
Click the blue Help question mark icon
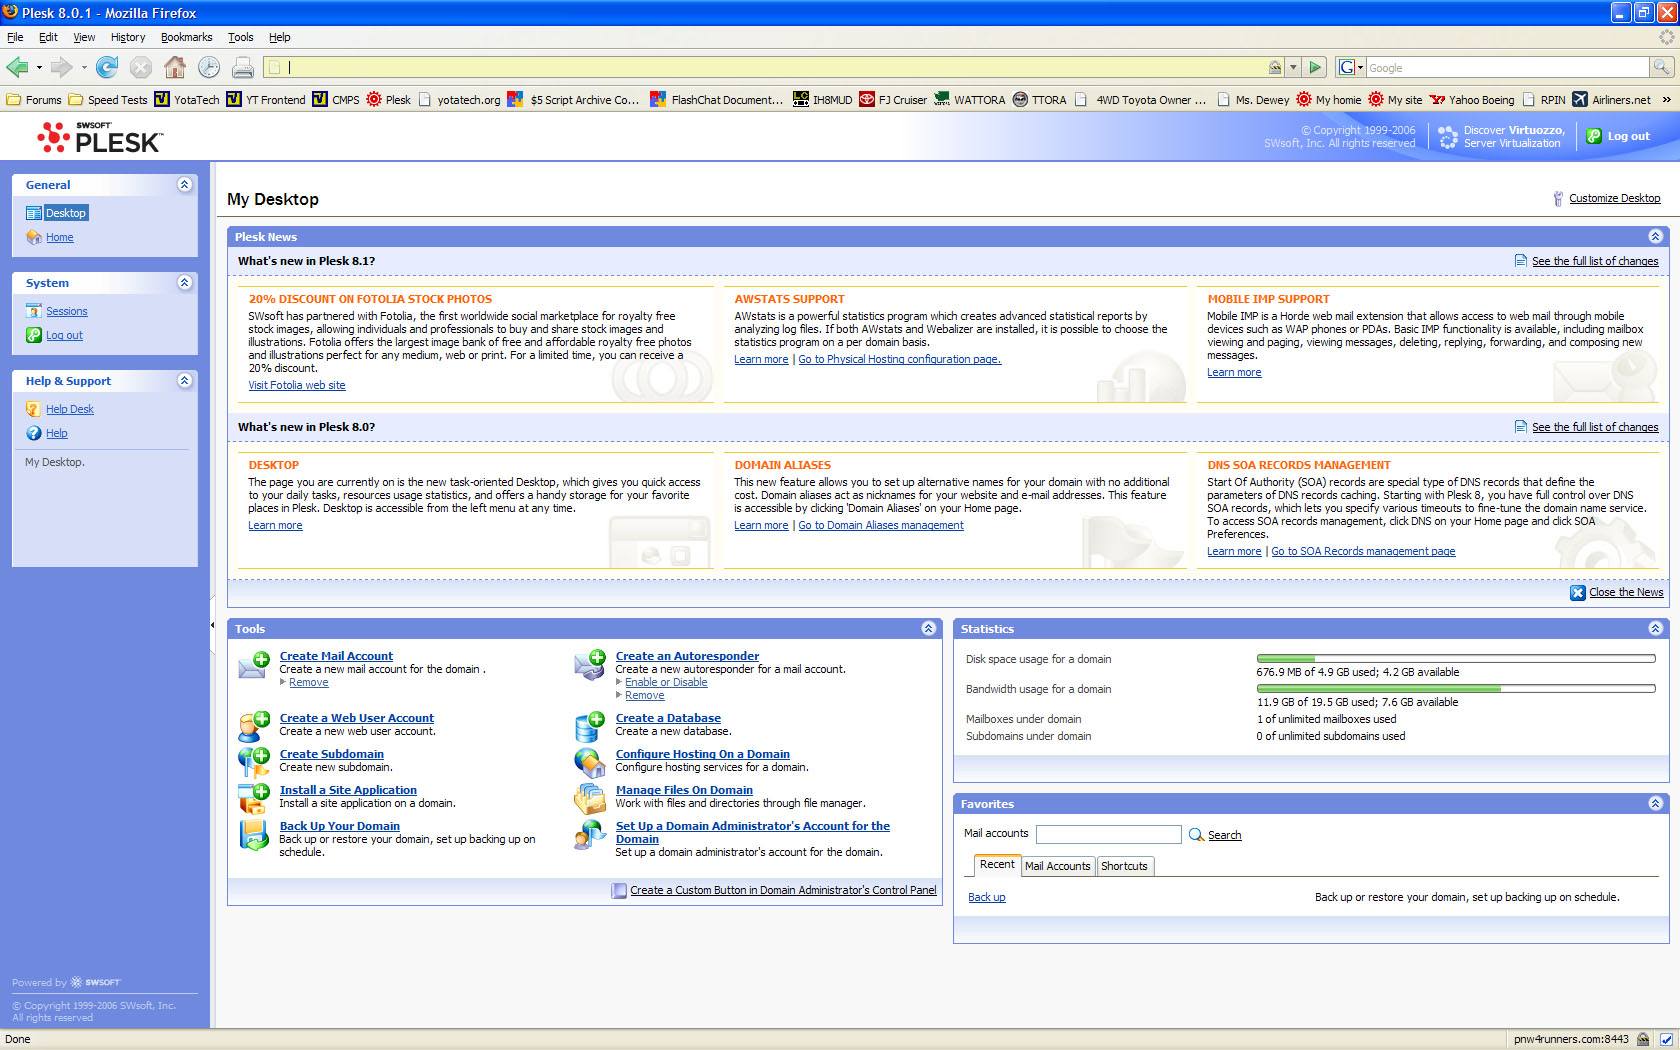[34, 433]
